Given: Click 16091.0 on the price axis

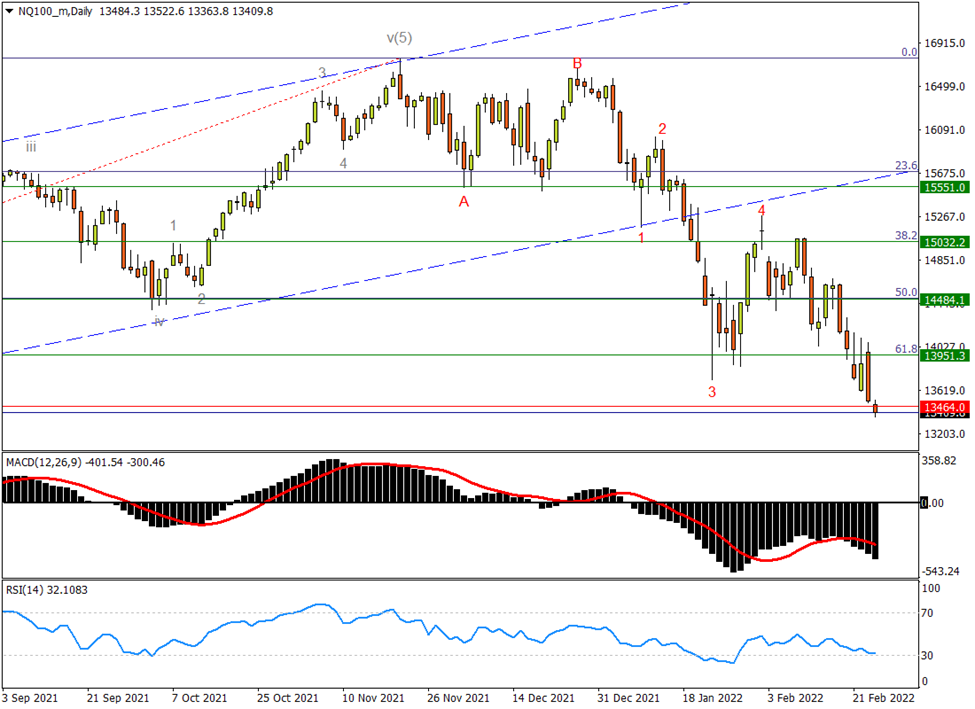Looking at the screenshot, I should (945, 130).
